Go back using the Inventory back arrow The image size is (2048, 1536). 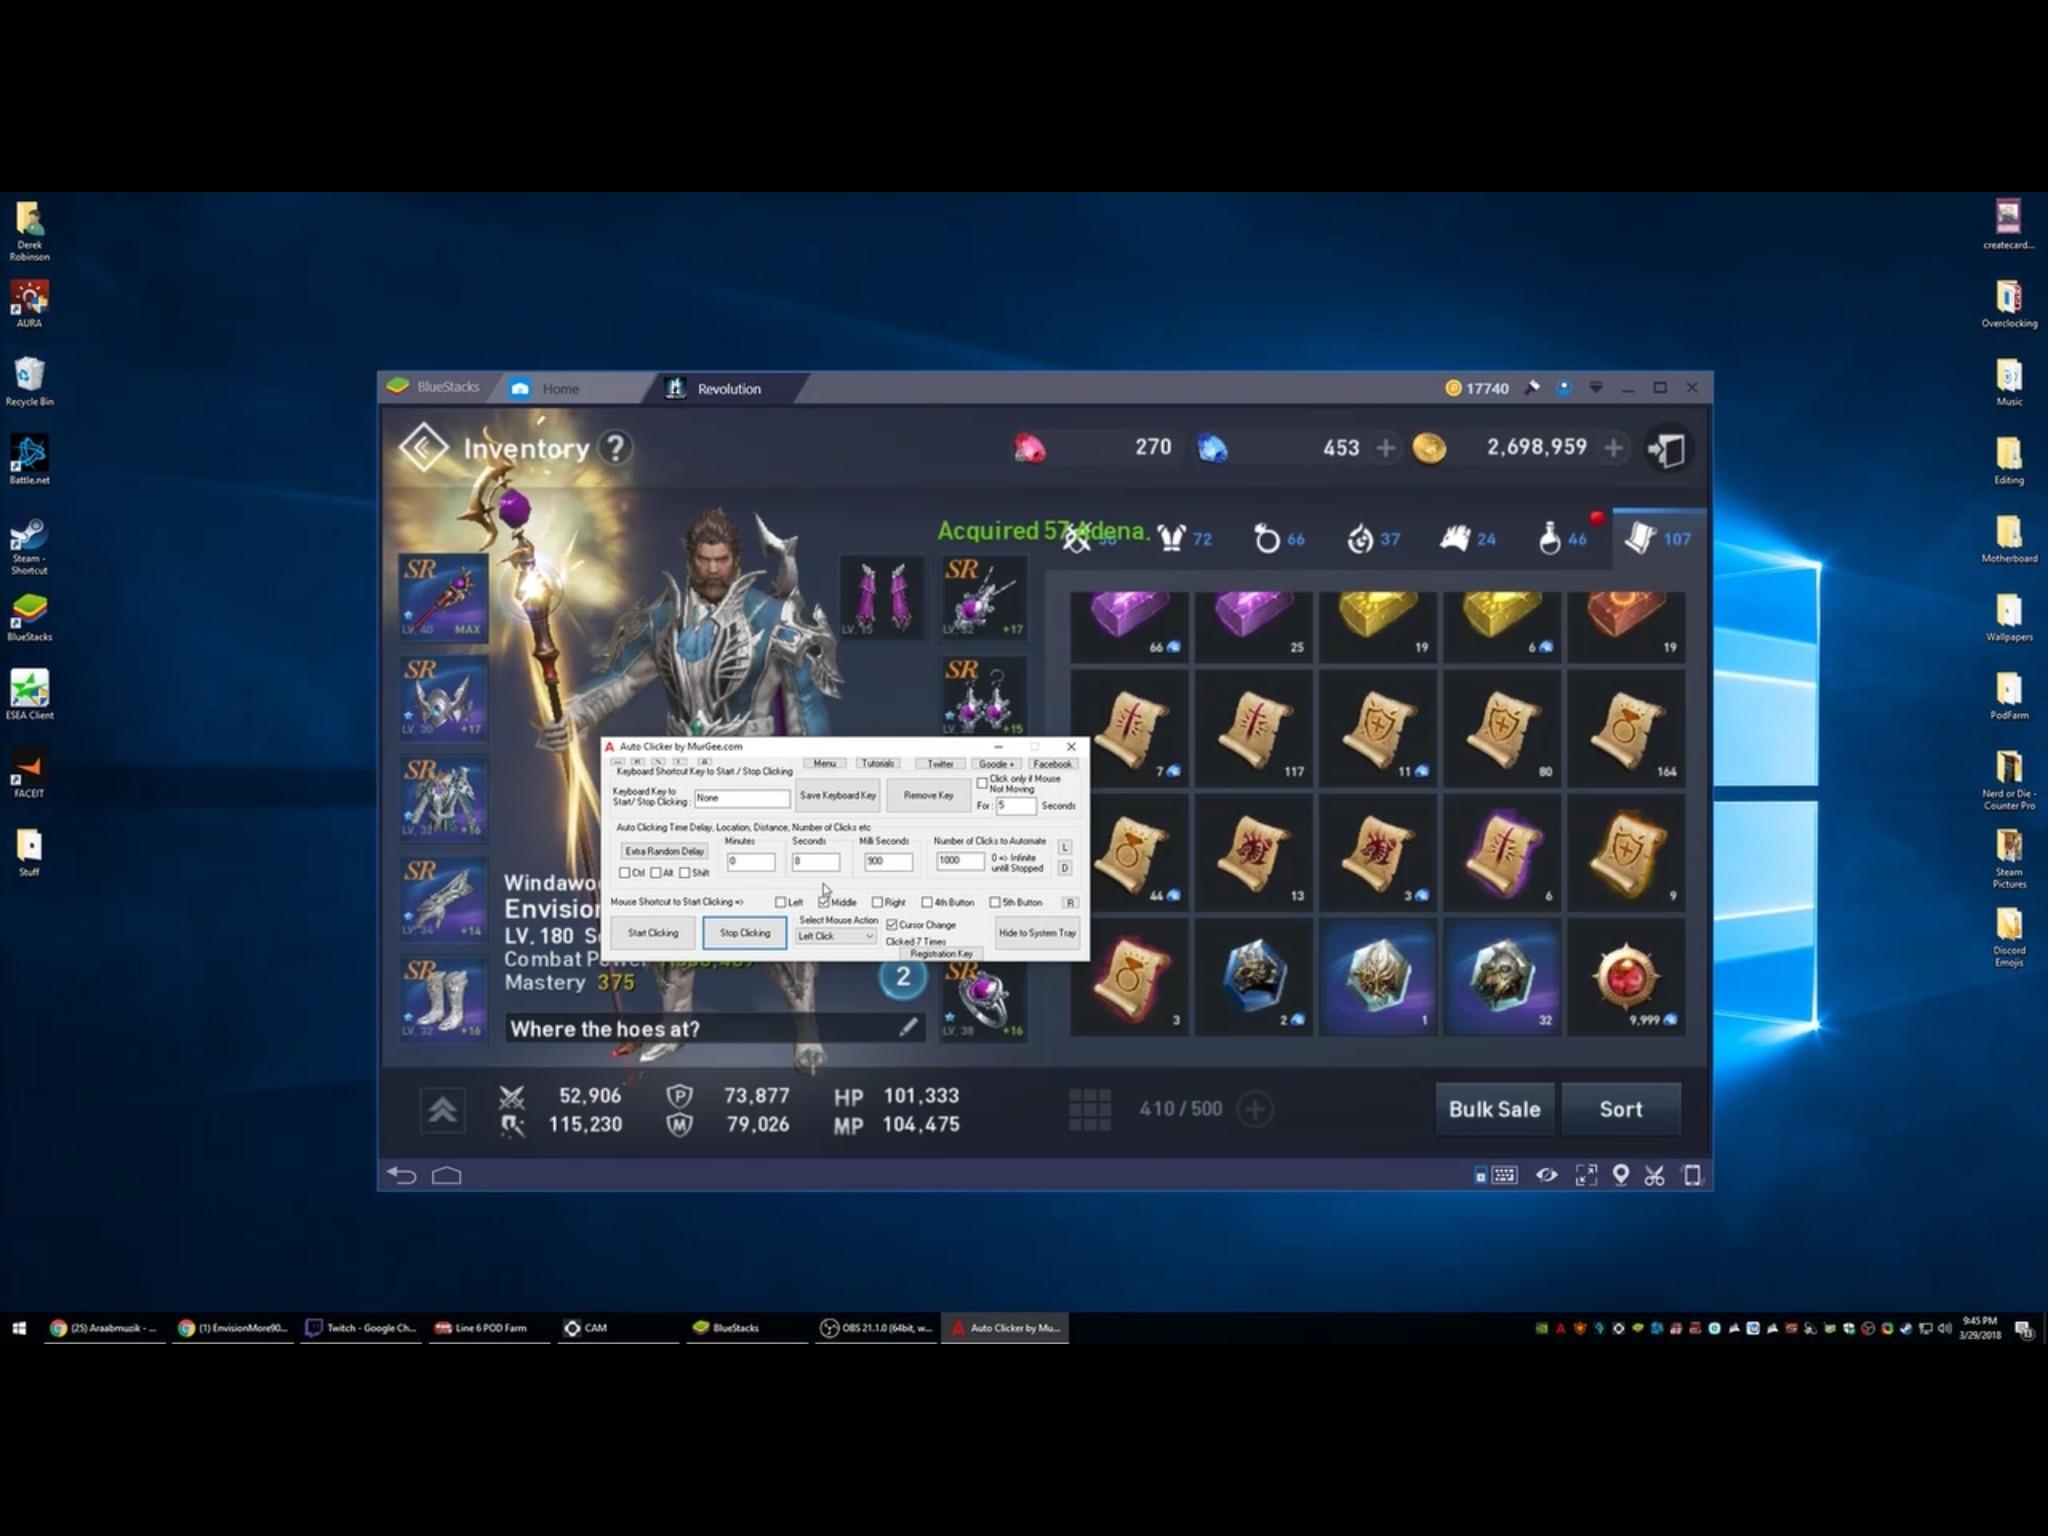(x=423, y=447)
